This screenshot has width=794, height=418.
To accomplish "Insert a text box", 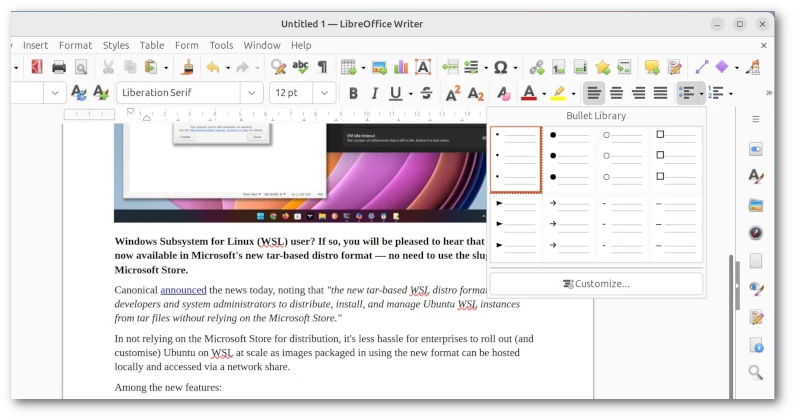I will 423,67.
